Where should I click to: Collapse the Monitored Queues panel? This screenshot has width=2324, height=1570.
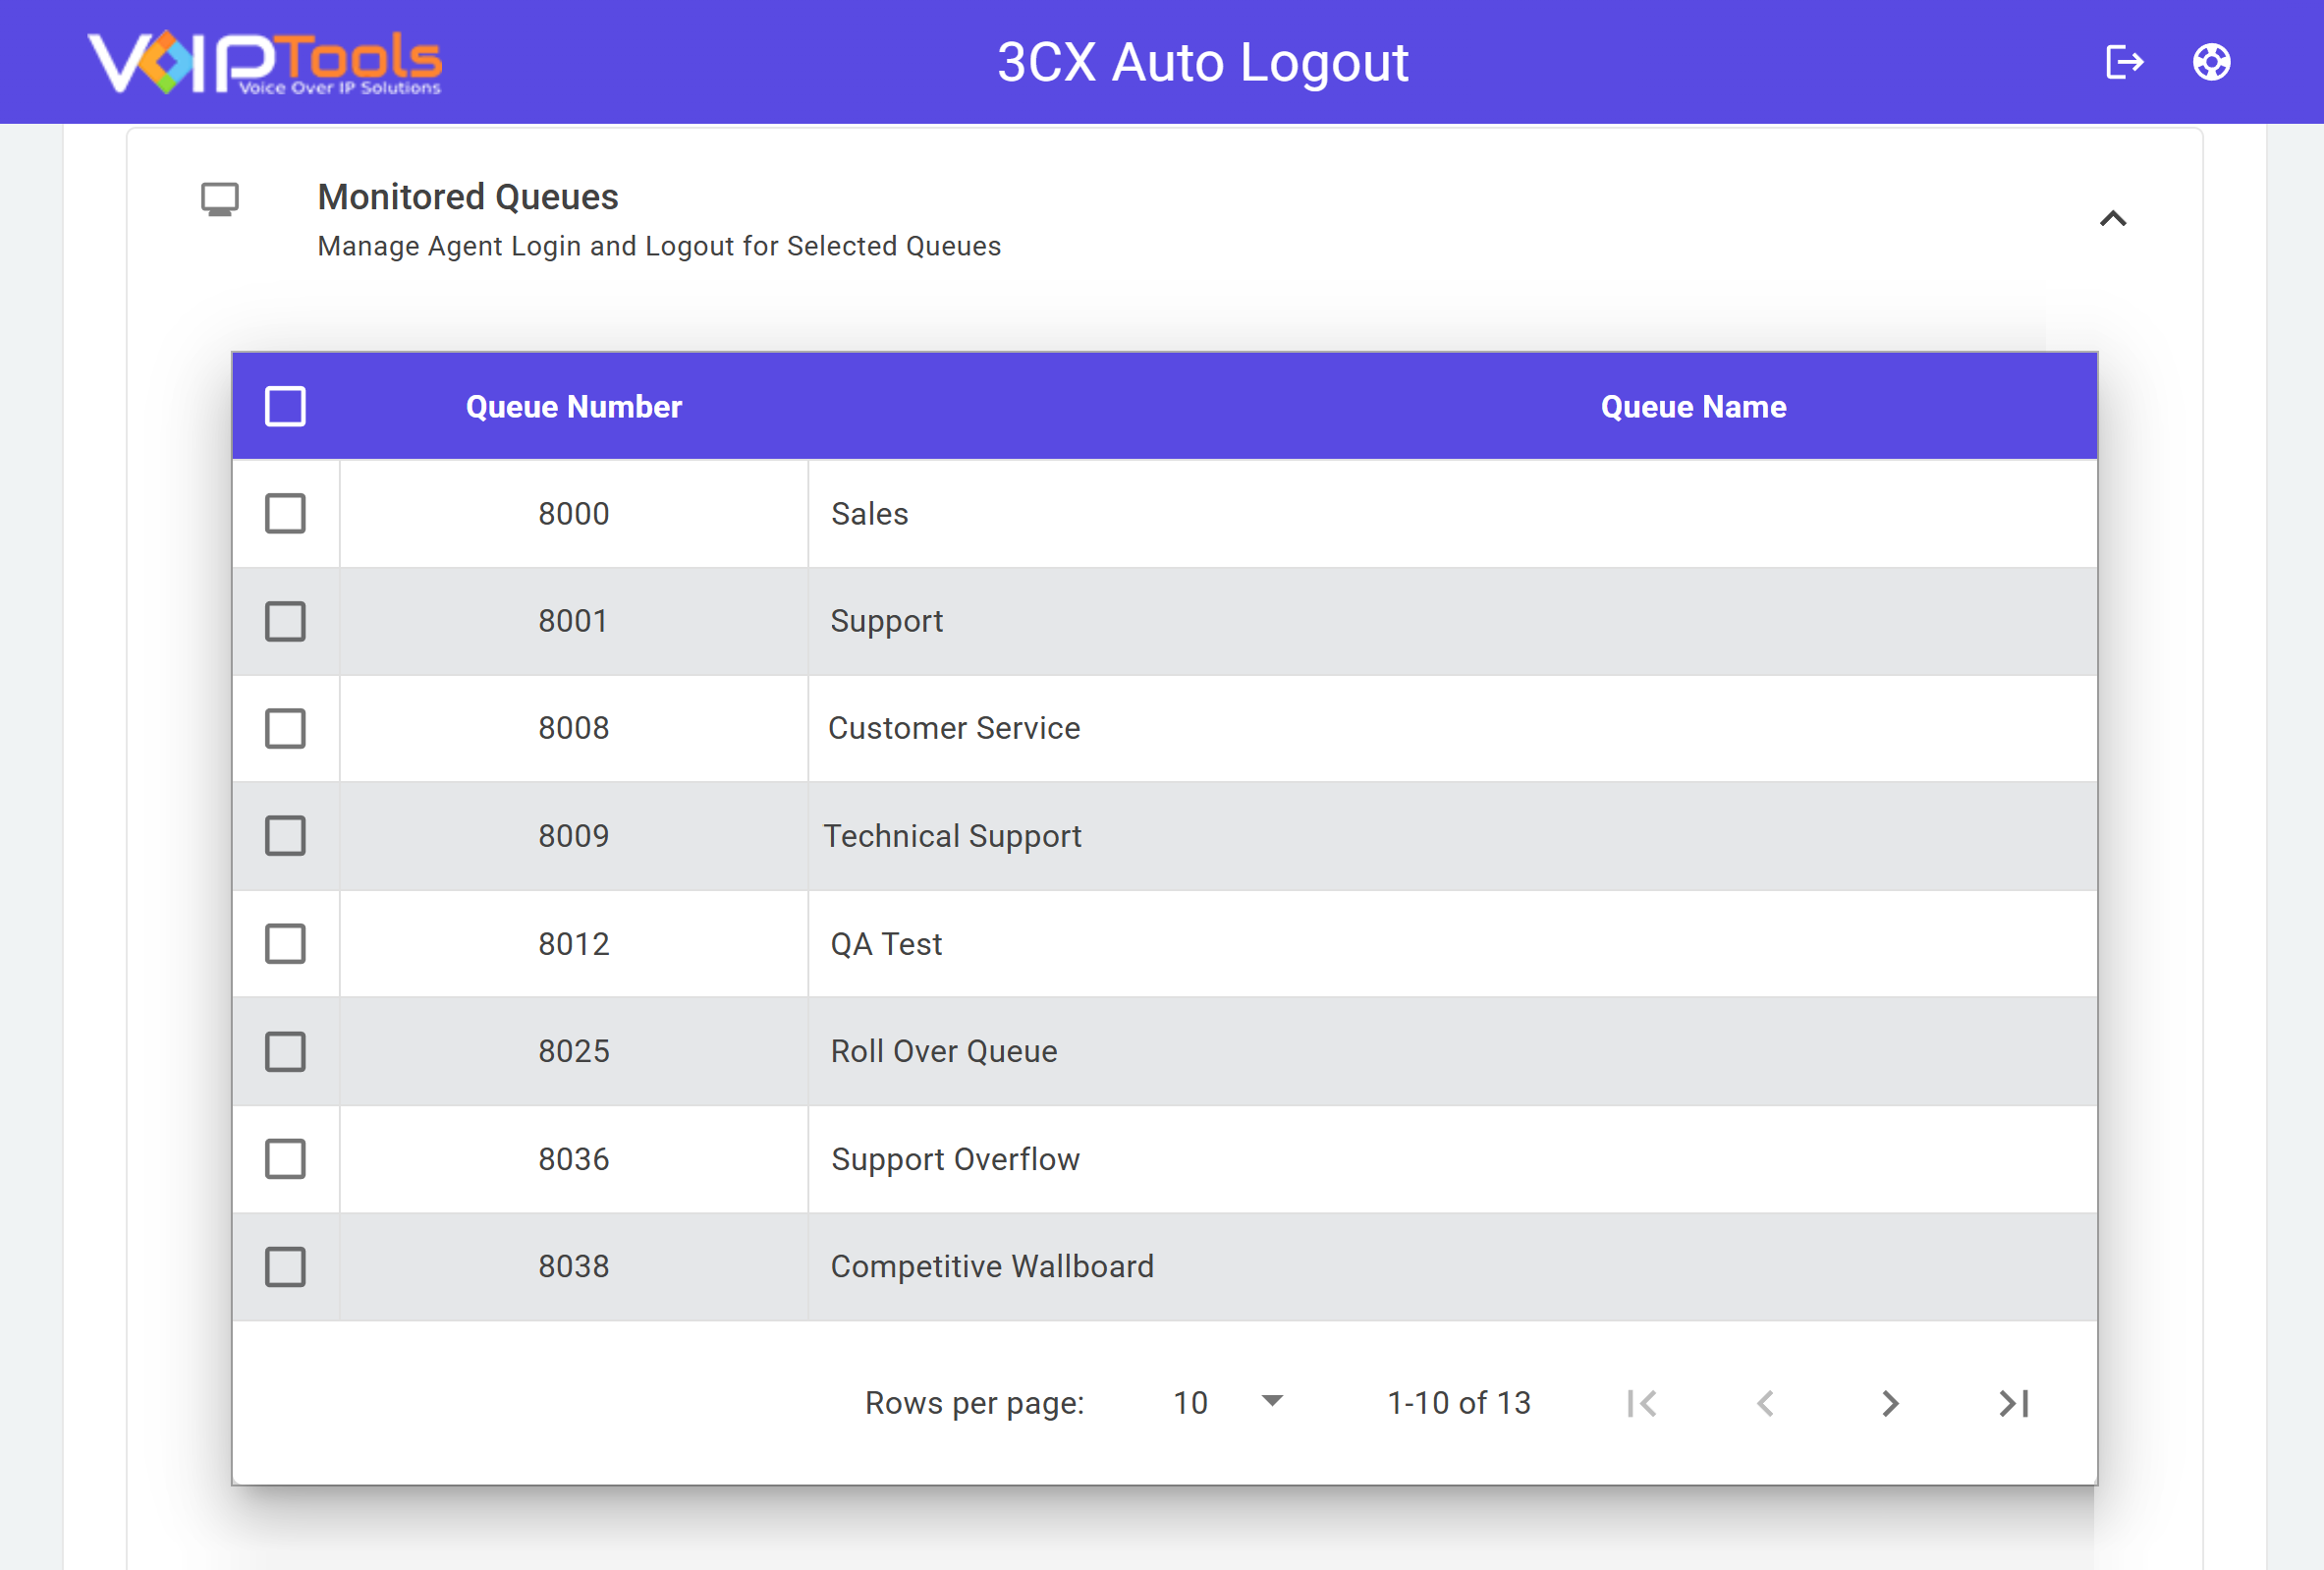pos(2113,218)
